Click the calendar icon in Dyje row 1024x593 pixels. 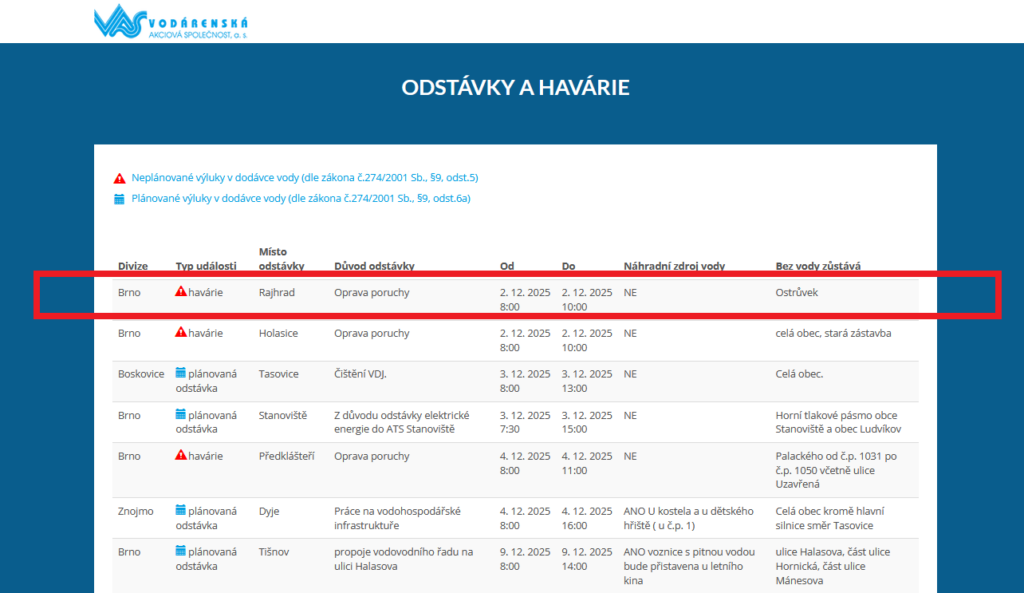(181, 510)
